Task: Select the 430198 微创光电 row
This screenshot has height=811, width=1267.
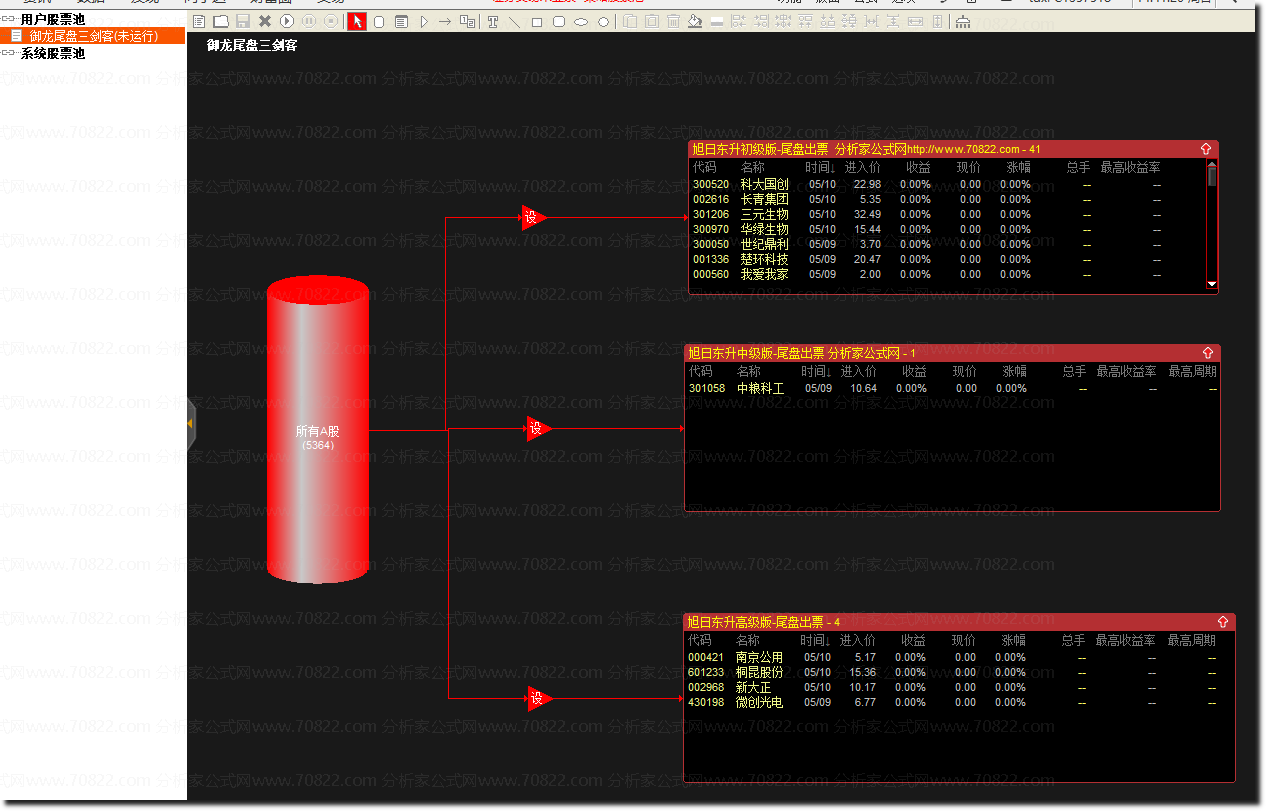Action: click(x=959, y=703)
